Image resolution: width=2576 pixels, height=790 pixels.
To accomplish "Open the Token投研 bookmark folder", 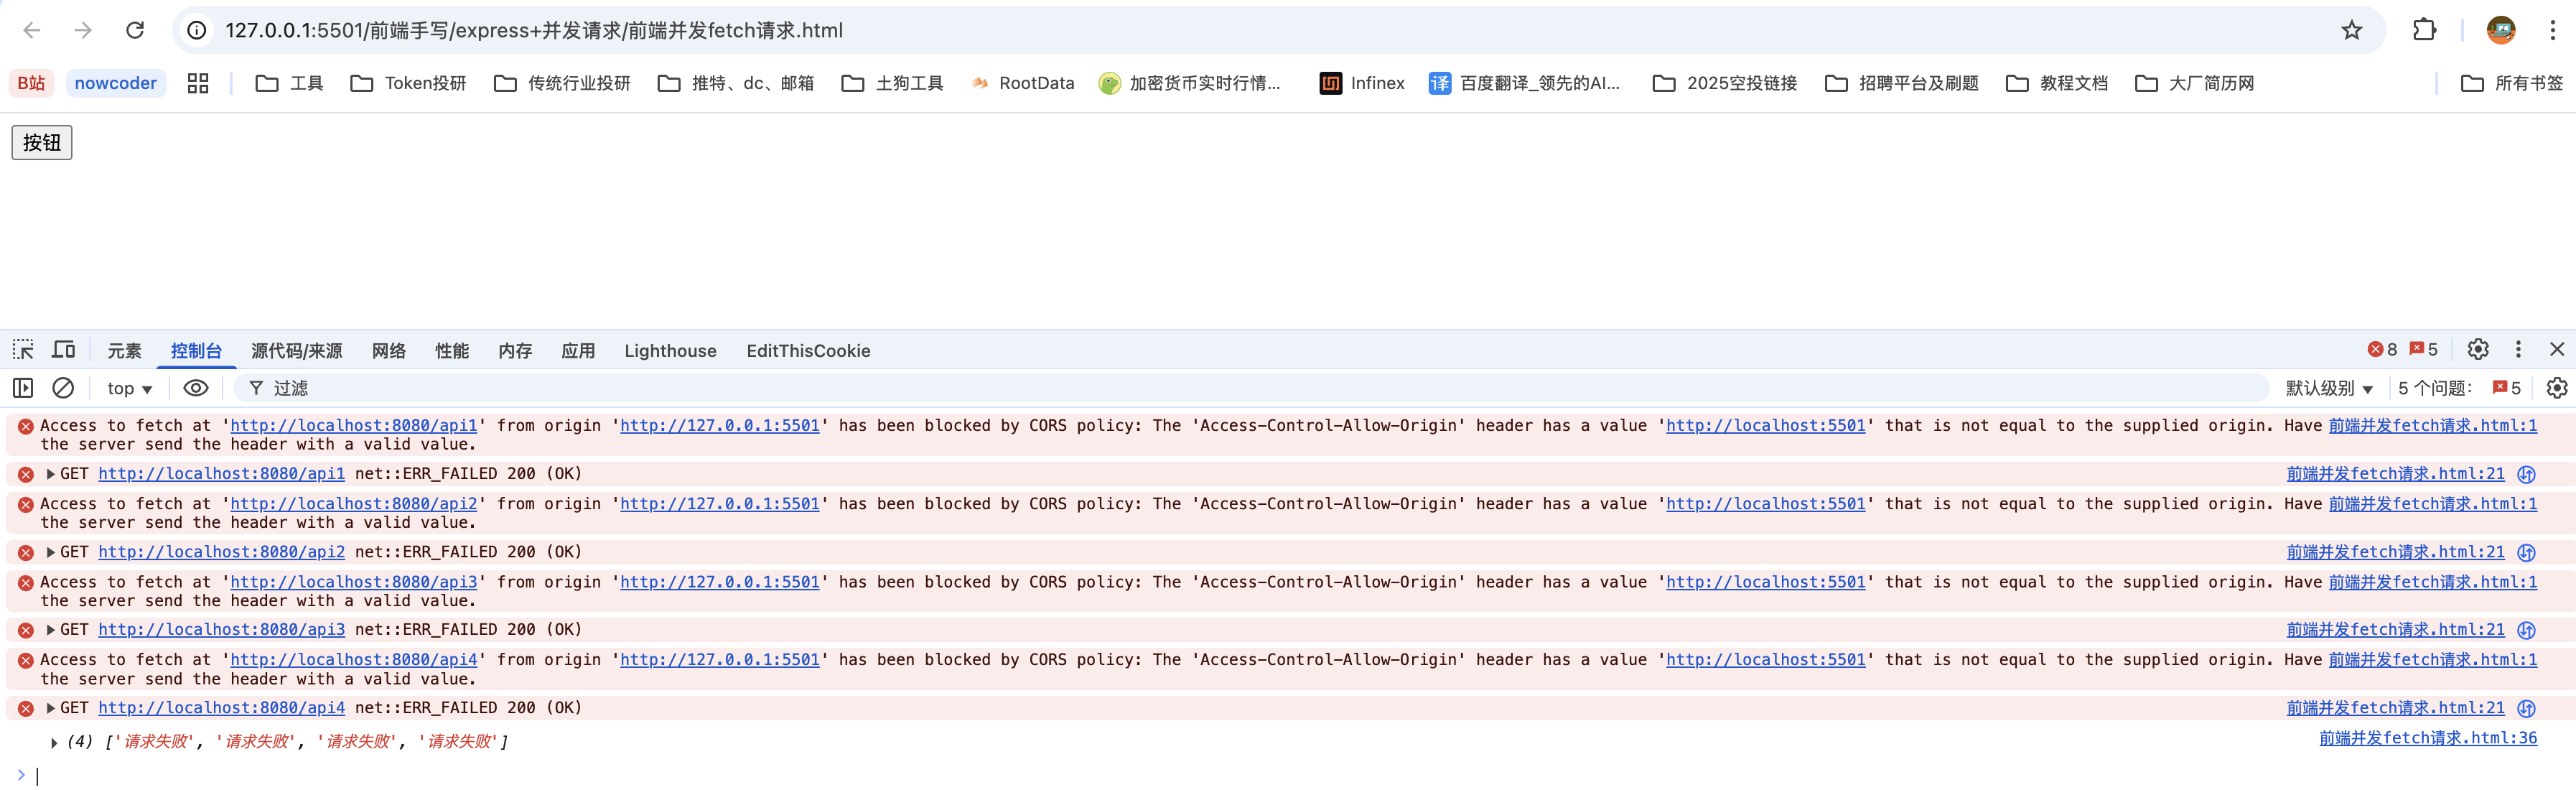I will 408,83.
